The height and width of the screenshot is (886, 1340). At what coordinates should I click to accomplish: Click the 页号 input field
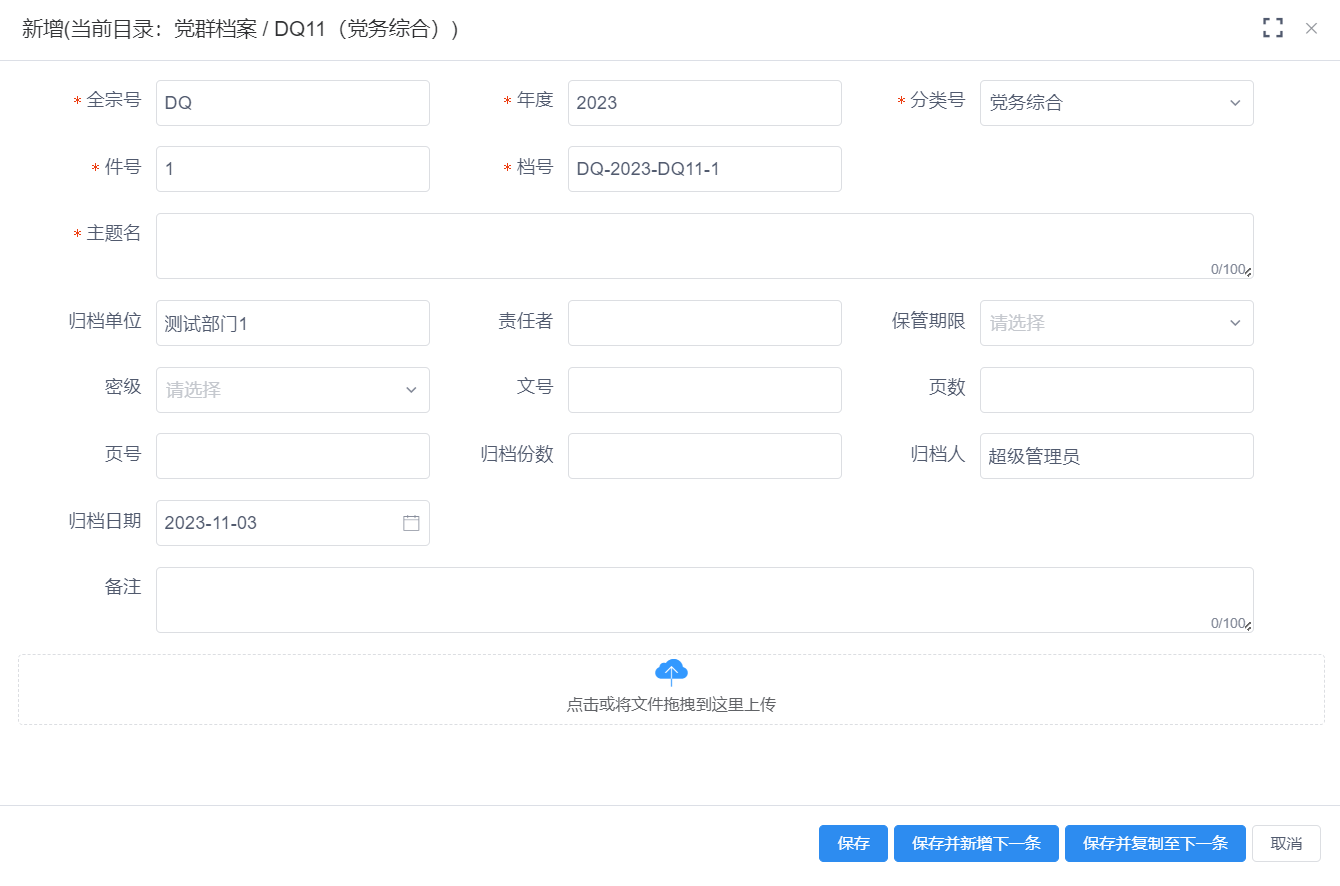(x=292, y=456)
